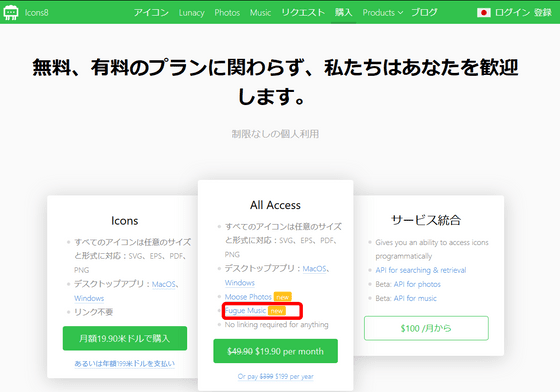Open the API for photos link

pyautogui.click(x=417, y=284)
